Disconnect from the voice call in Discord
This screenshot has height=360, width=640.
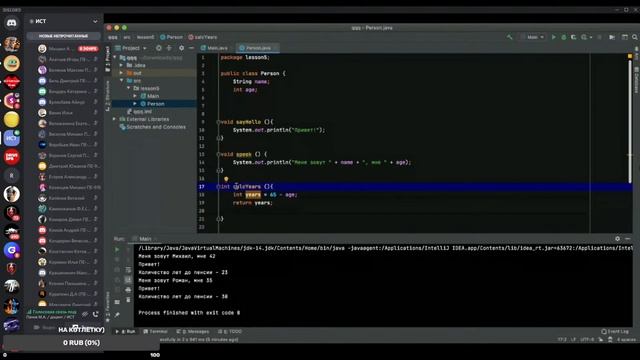pos(96,314)
